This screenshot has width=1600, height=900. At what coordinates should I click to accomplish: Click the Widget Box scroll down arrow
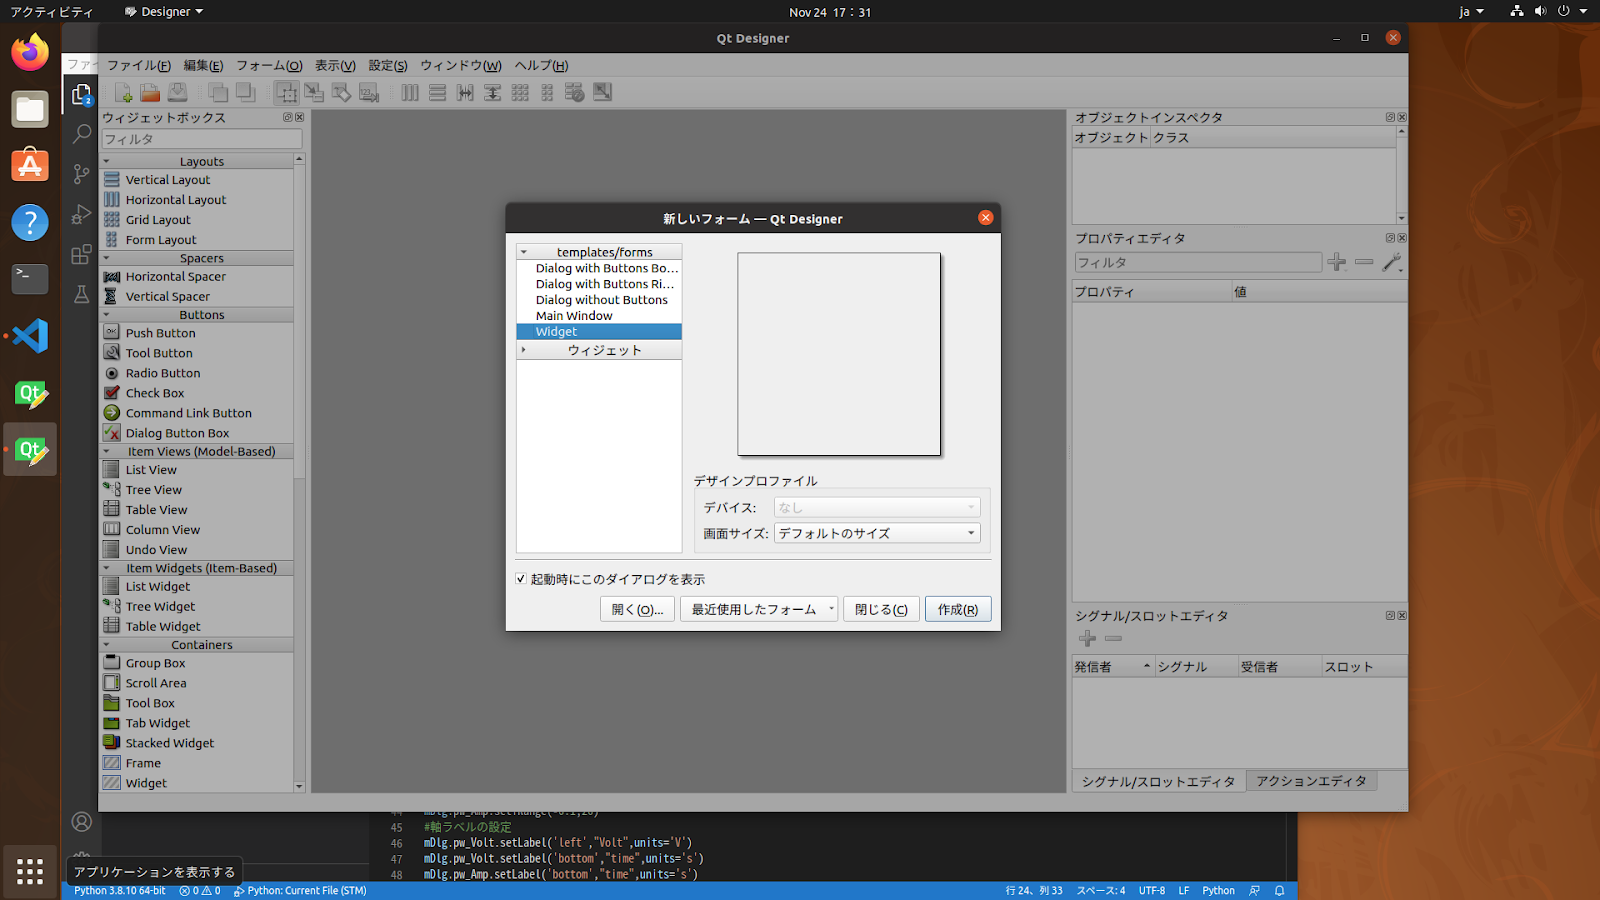[x=299, y=787]
